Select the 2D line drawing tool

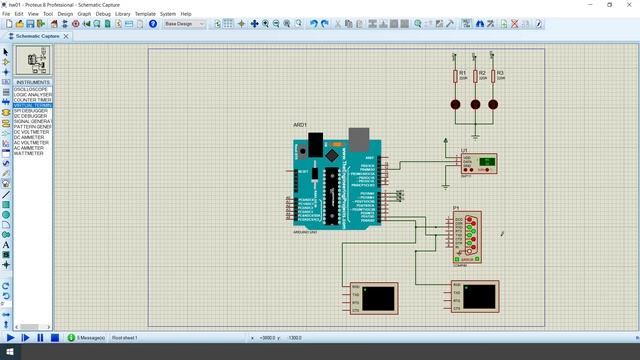pos(6,195)
